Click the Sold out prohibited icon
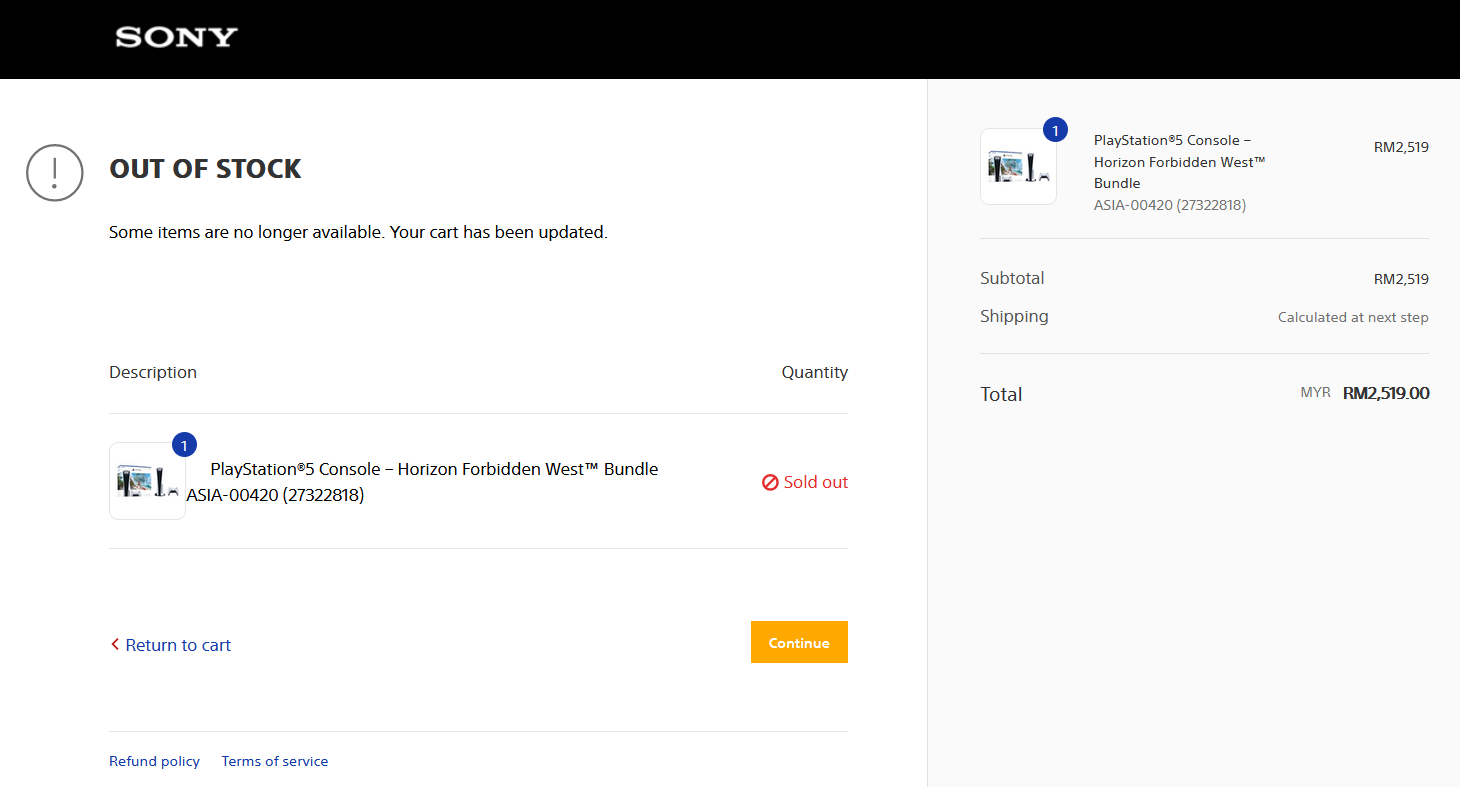1460x787 pixels. click(x=770, y=482)
